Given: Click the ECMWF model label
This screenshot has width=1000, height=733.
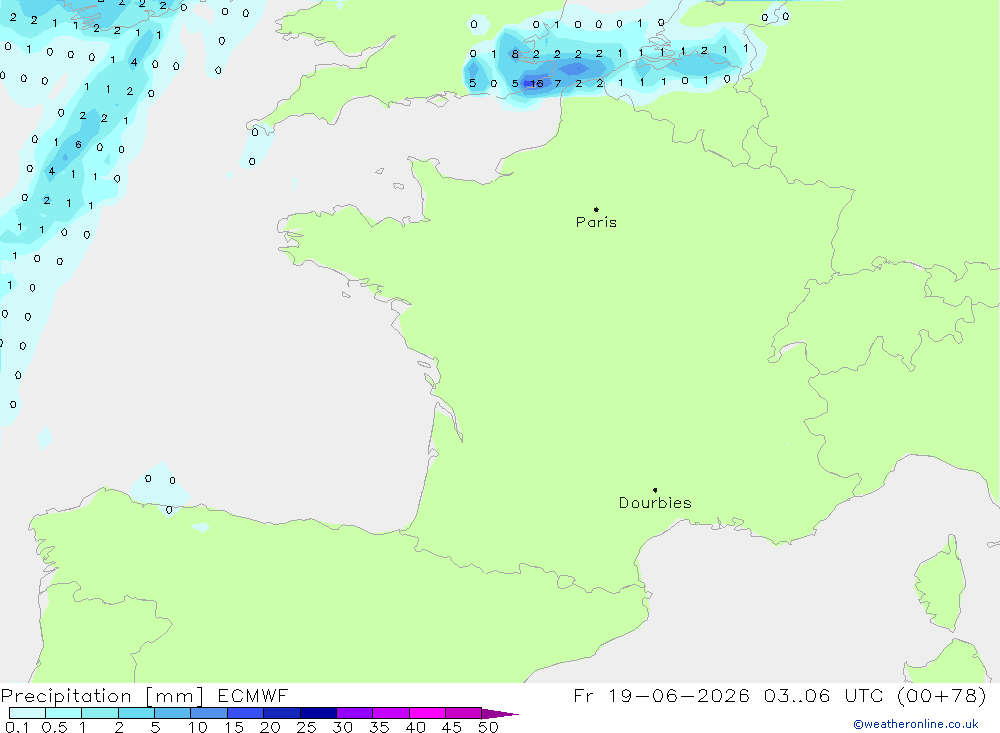Looking at the screenshot, I should pos(253,696).
